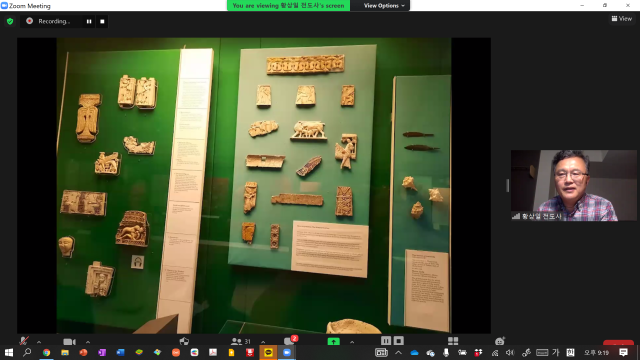This screenshot has height=360, width=640.
Task: Open the touch keyboard tray icon
Action: (542, 353)
